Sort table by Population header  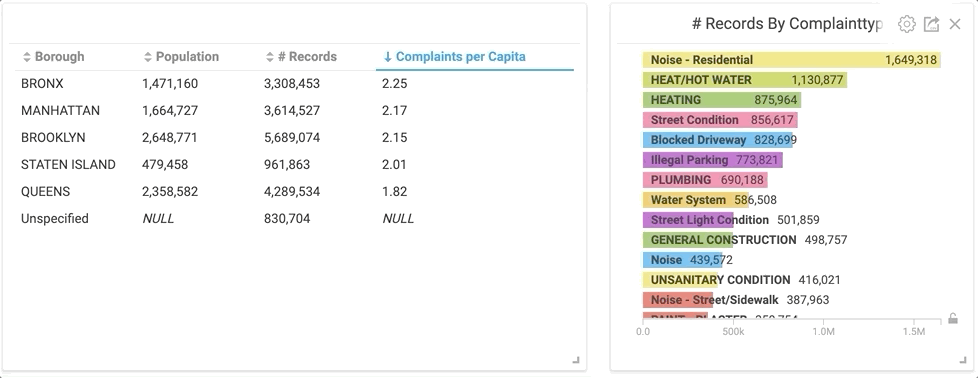187,57
